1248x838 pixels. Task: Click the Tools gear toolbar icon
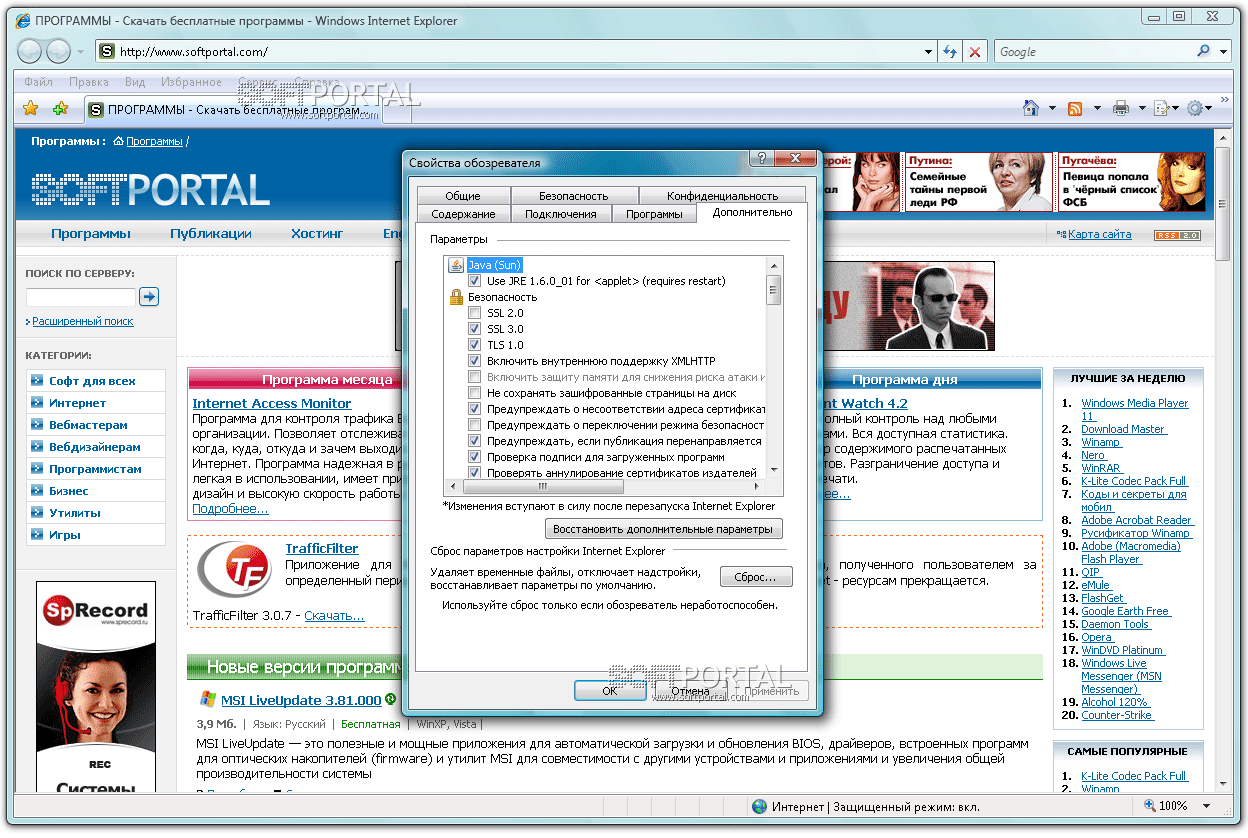(1195, 108)
